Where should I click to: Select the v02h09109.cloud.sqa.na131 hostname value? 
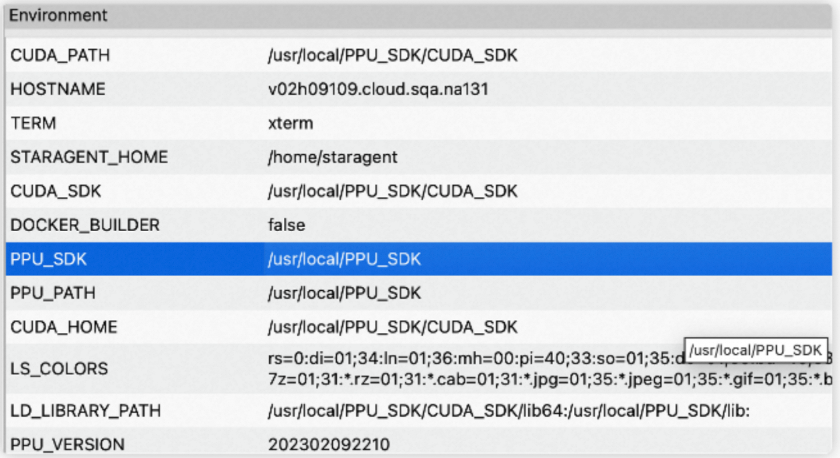click(x=377, y=89)
